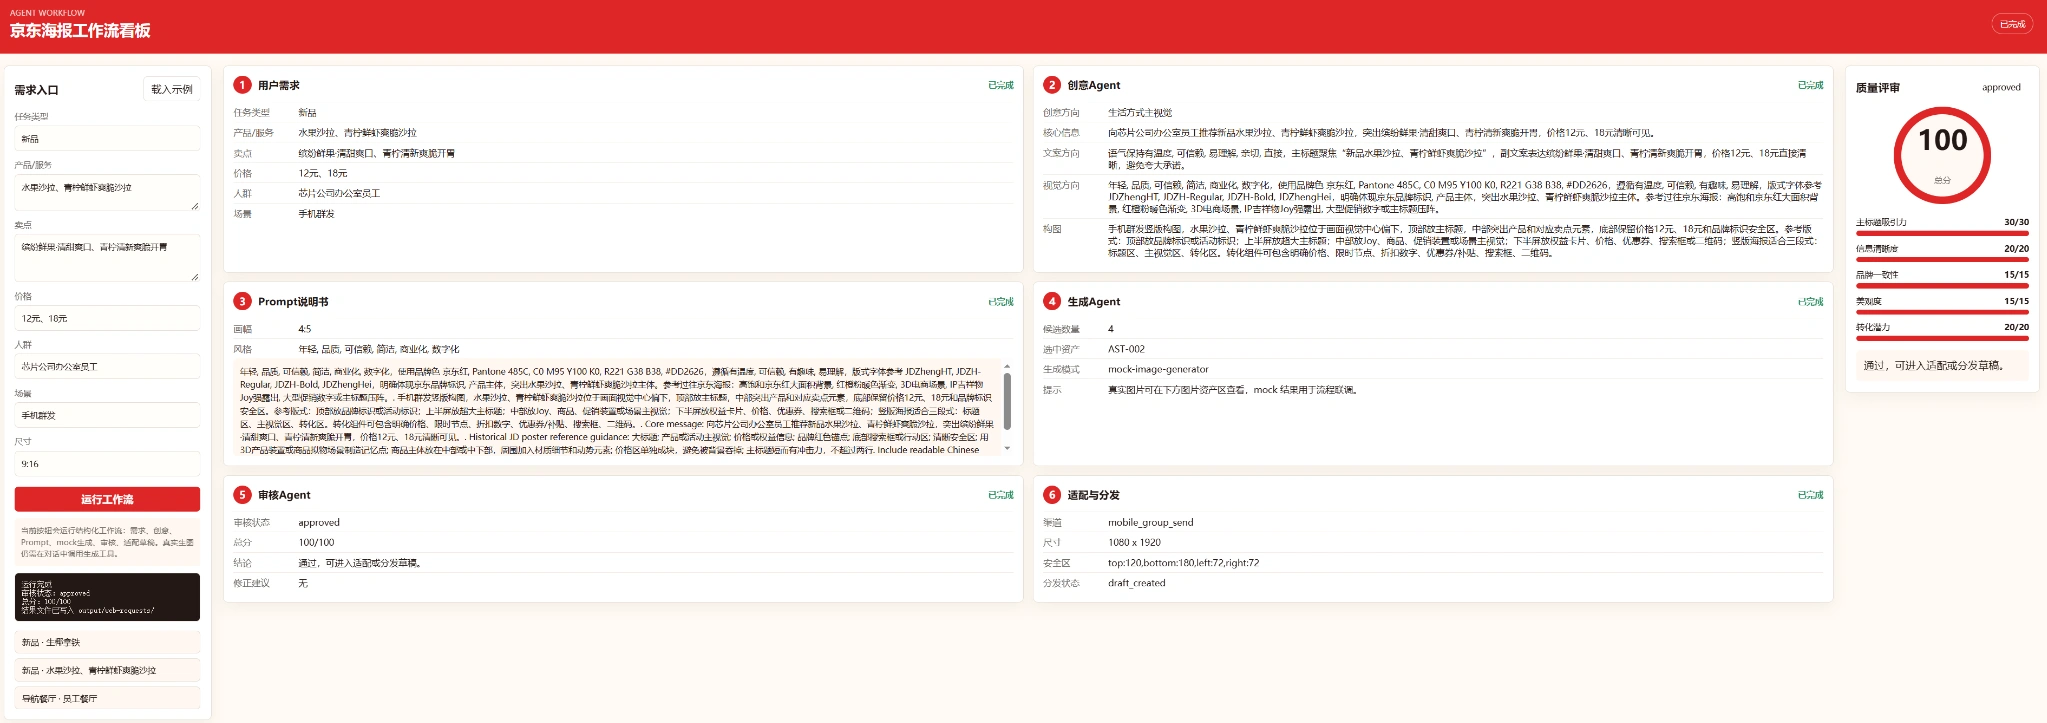Pick the 新品 · 生椰拿铁 example
Viewport: 2047px width, 723px height.
pos(107,642)
